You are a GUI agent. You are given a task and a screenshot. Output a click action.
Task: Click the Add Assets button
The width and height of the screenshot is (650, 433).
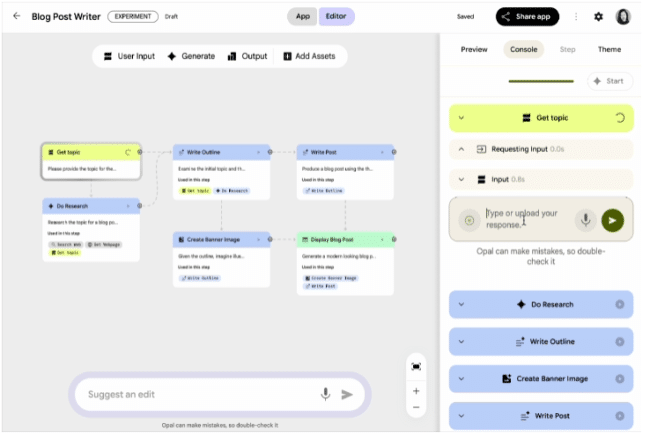coord(308,56)
